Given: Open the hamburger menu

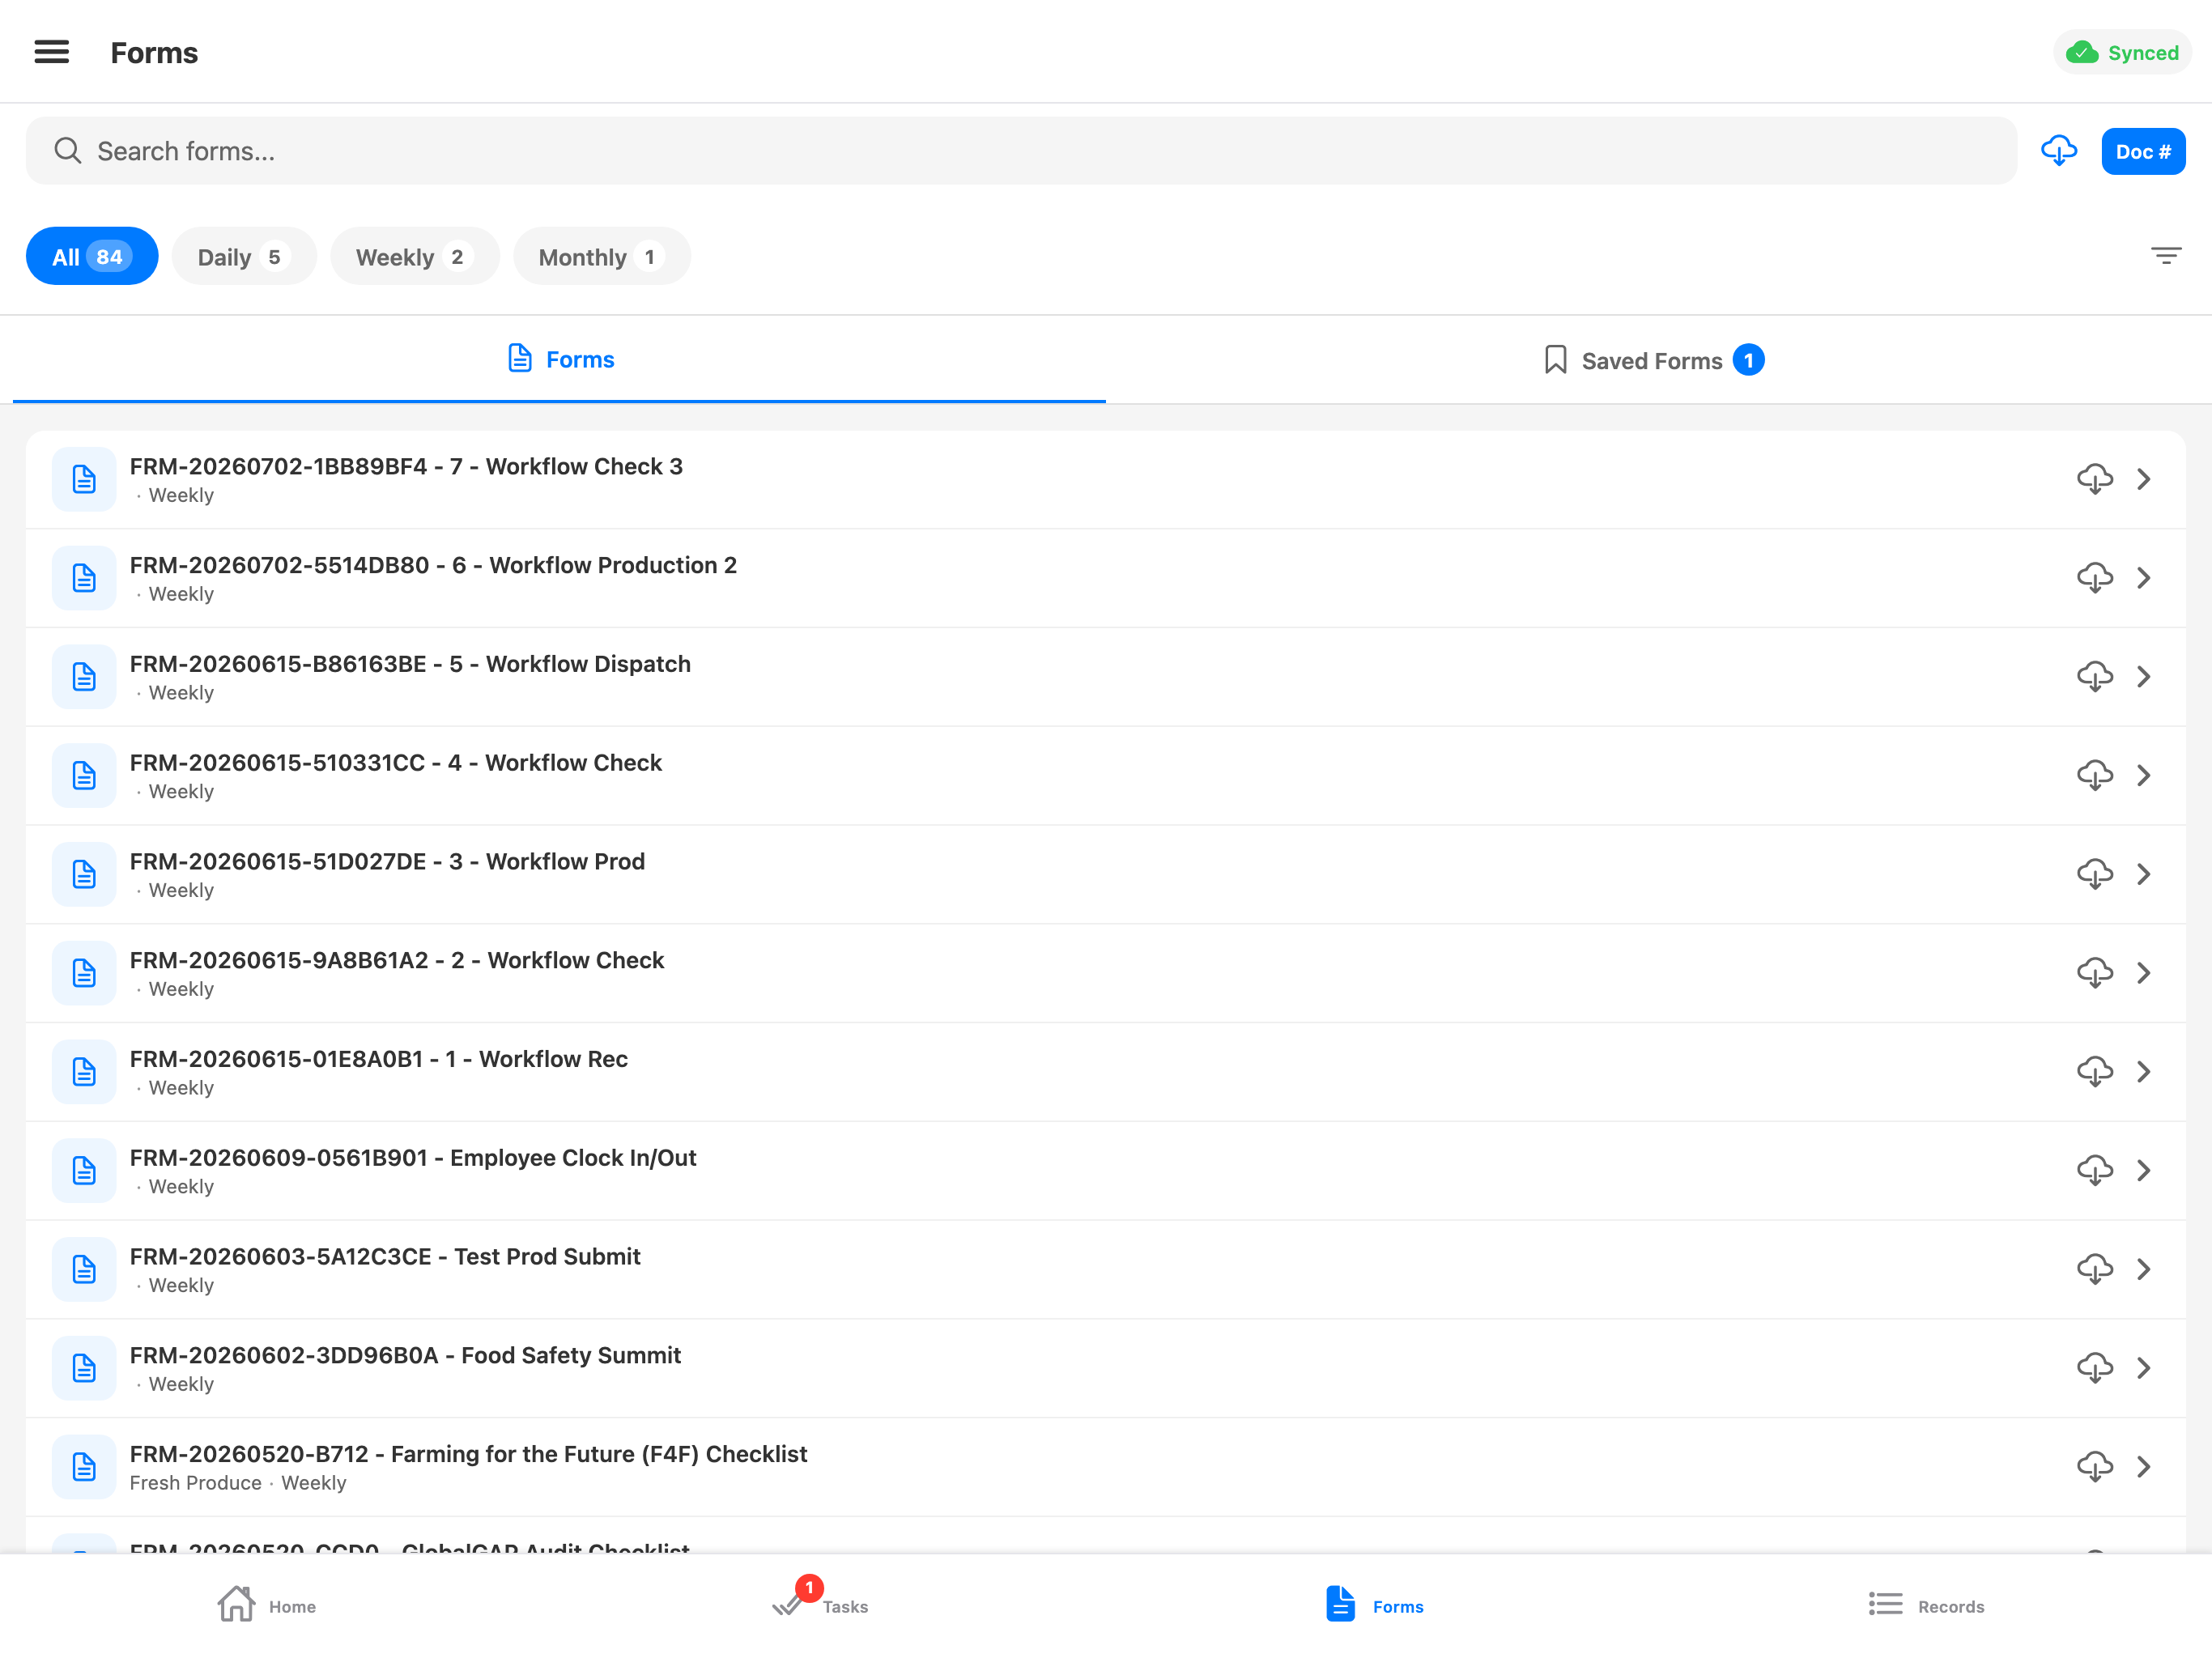Looking at the screenshot, I should [52, 52].
